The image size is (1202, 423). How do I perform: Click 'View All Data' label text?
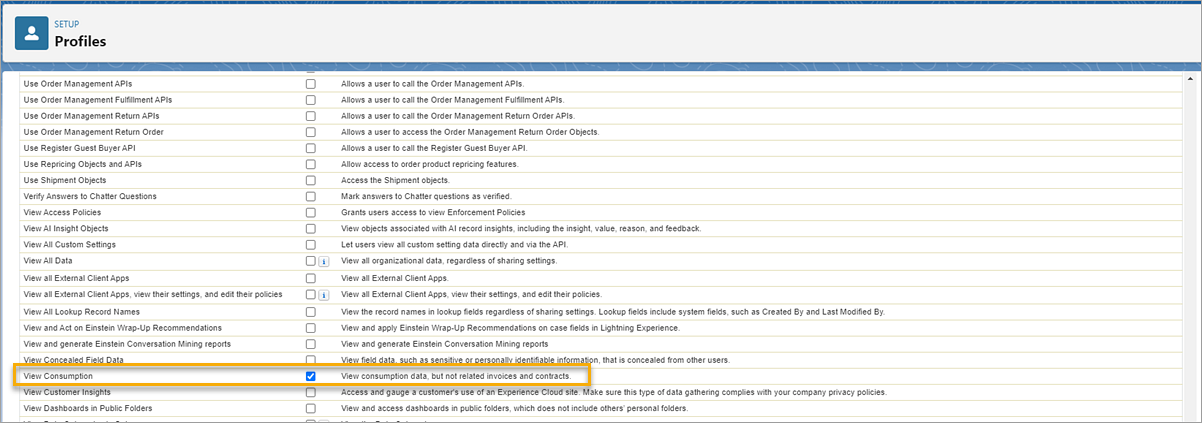tap(48, 261)
